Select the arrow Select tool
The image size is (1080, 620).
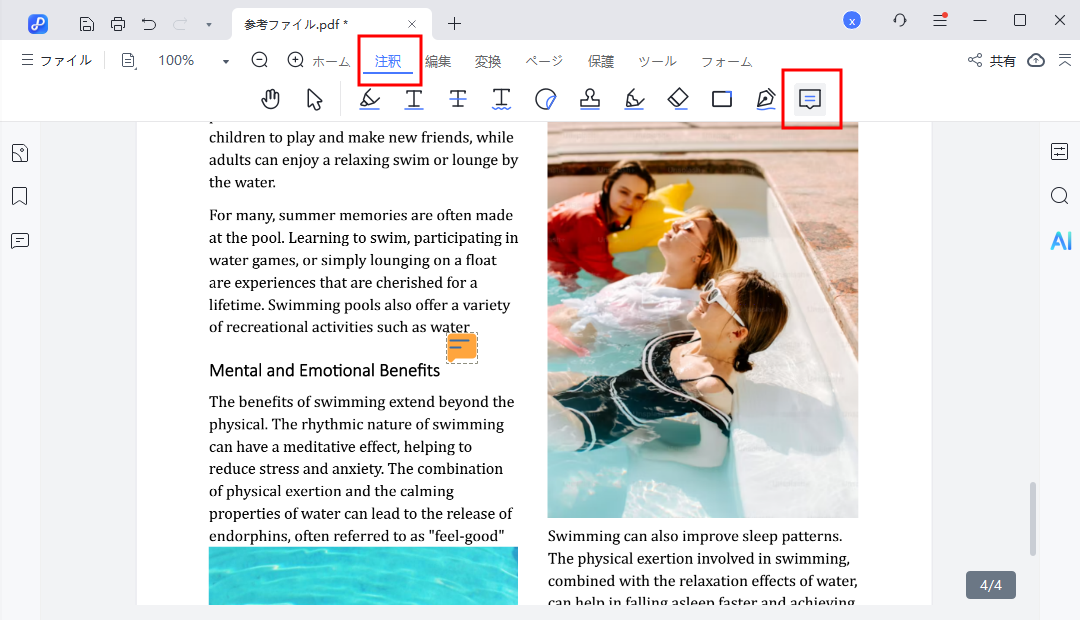coord(315,99)
